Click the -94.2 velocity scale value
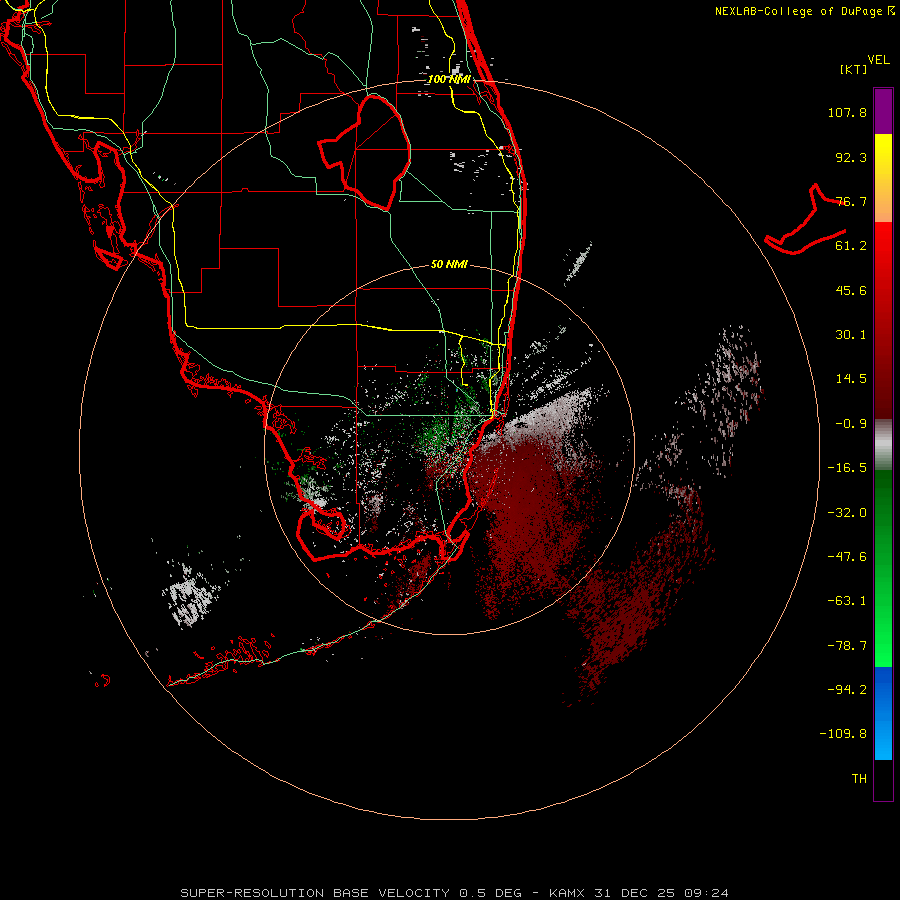 (847, 689)
